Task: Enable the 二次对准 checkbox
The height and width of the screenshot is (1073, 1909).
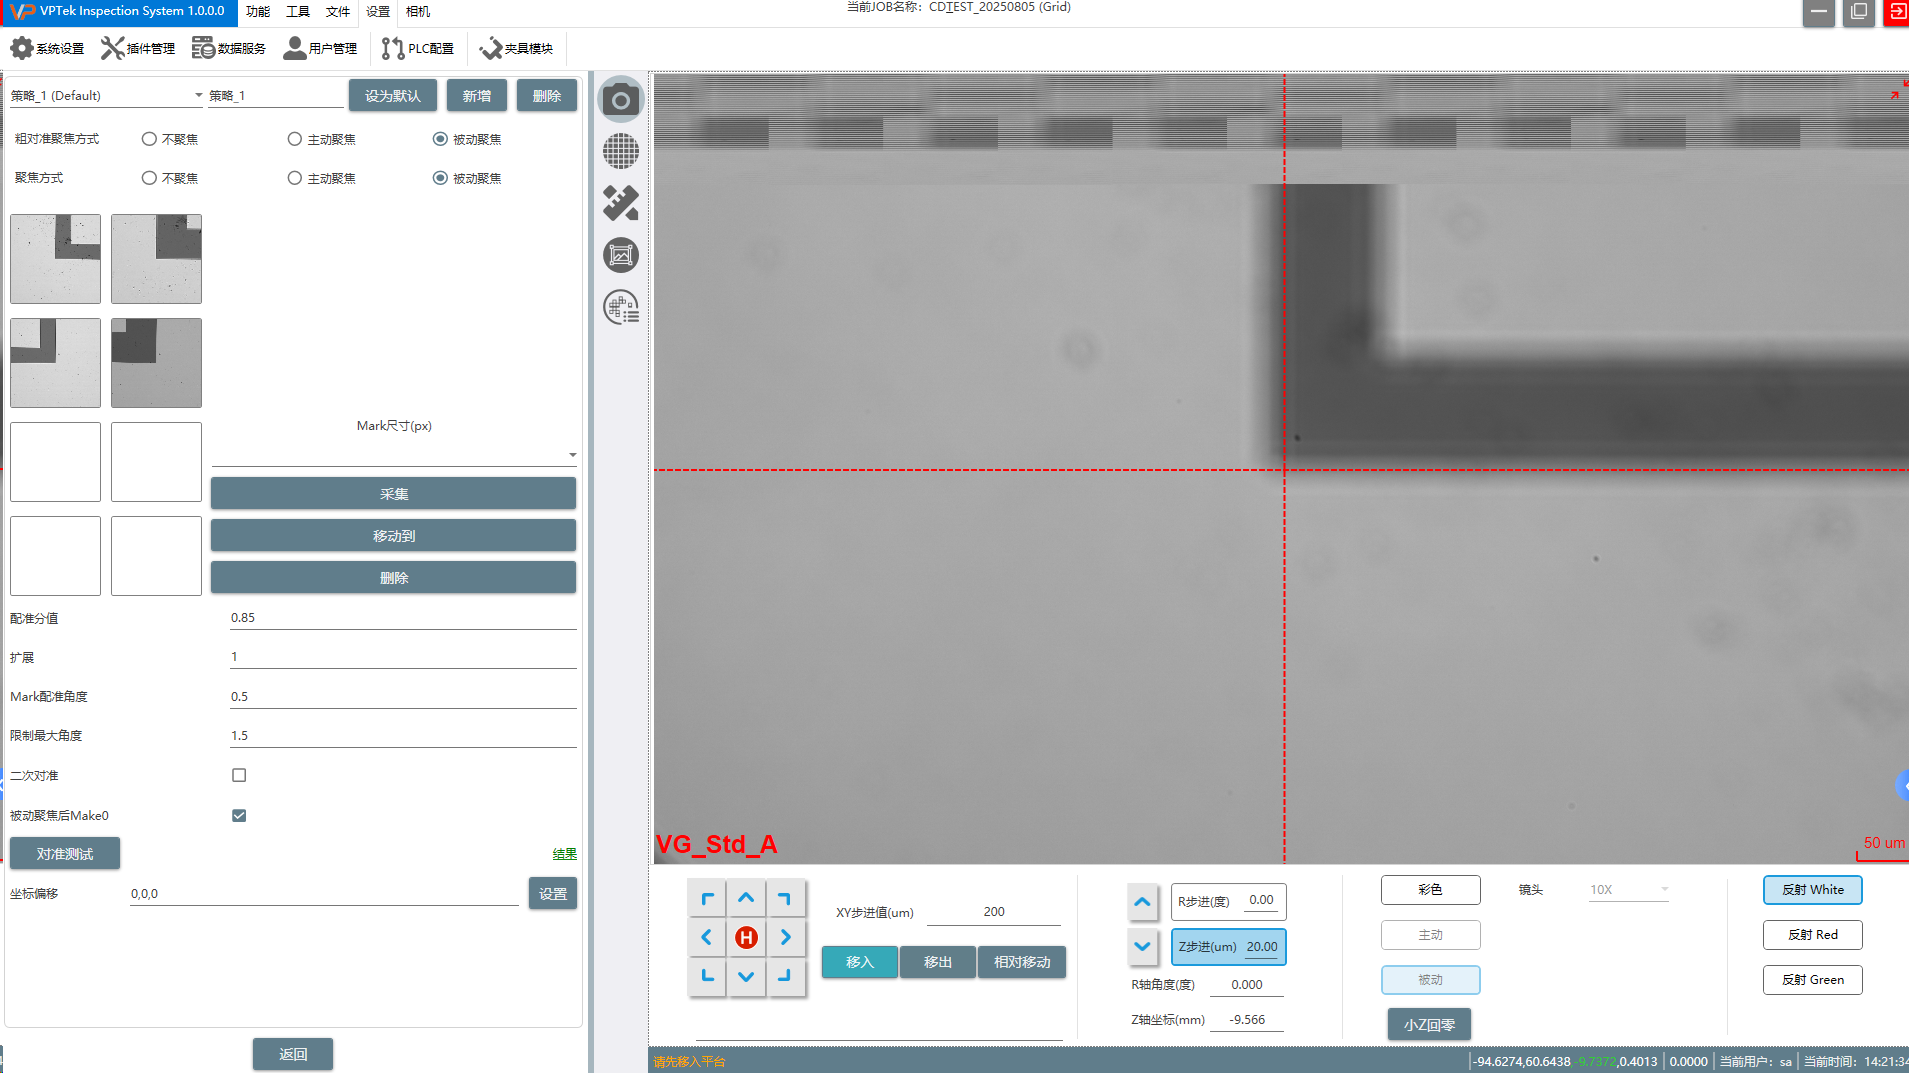Action: tap(239, 775)
